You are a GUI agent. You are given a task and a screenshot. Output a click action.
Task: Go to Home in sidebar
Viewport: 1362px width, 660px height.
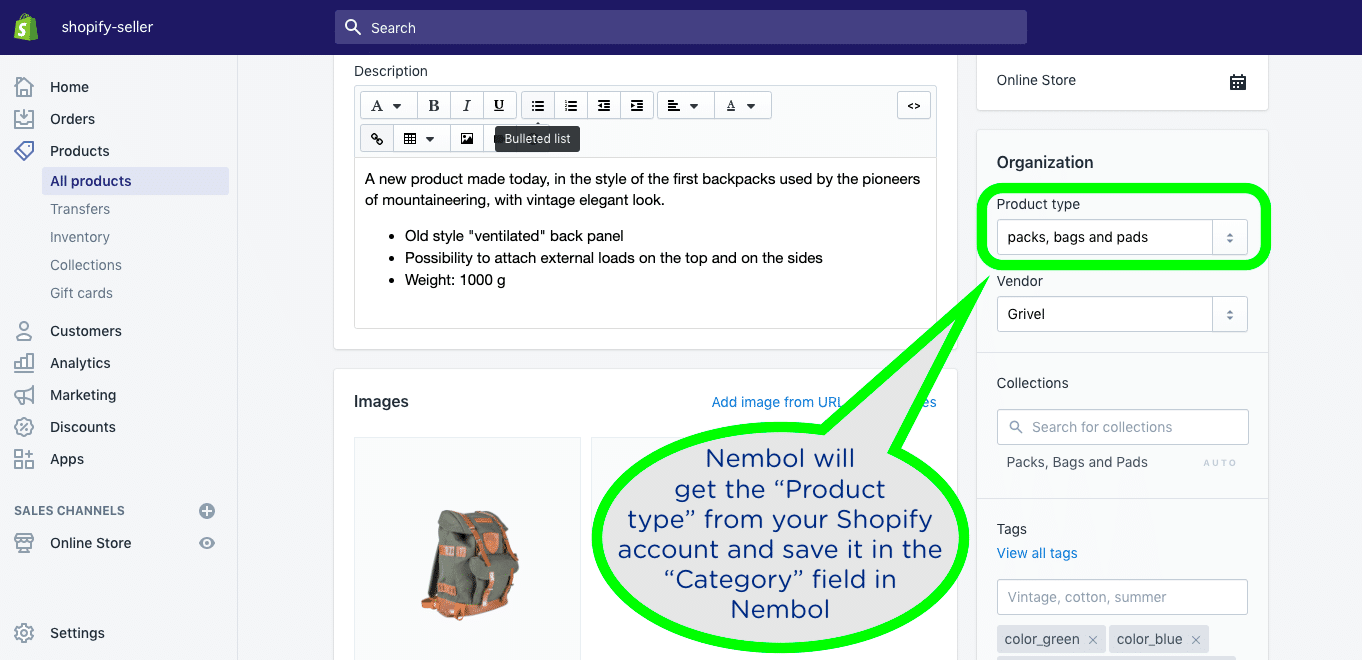pyautogui.click(x=69, y=87)
